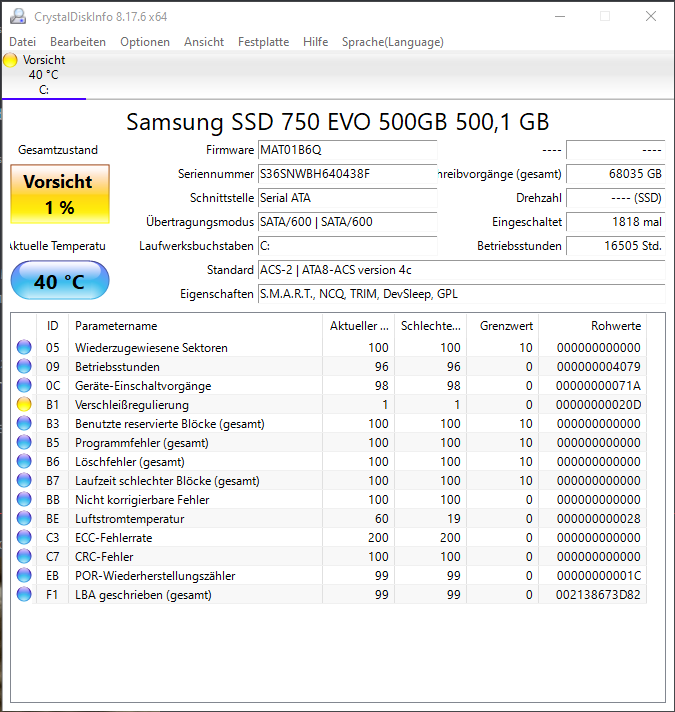This screenshot has height=712, width=675.
Task: Click status icon for F1 LBA geschrieben
Action: pyautogui.click(x=24, y=594)
